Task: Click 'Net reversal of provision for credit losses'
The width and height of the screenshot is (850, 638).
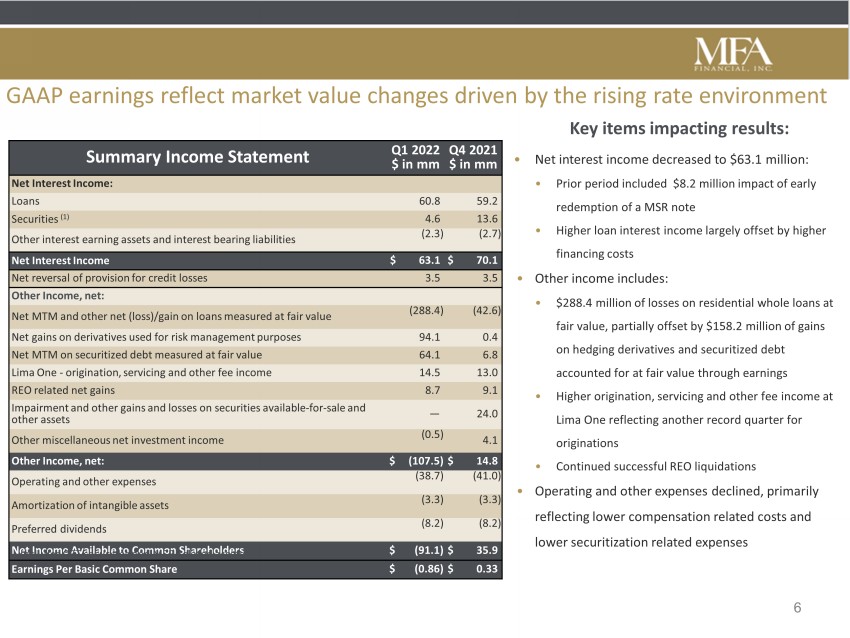Action: (x=110, y=278)
